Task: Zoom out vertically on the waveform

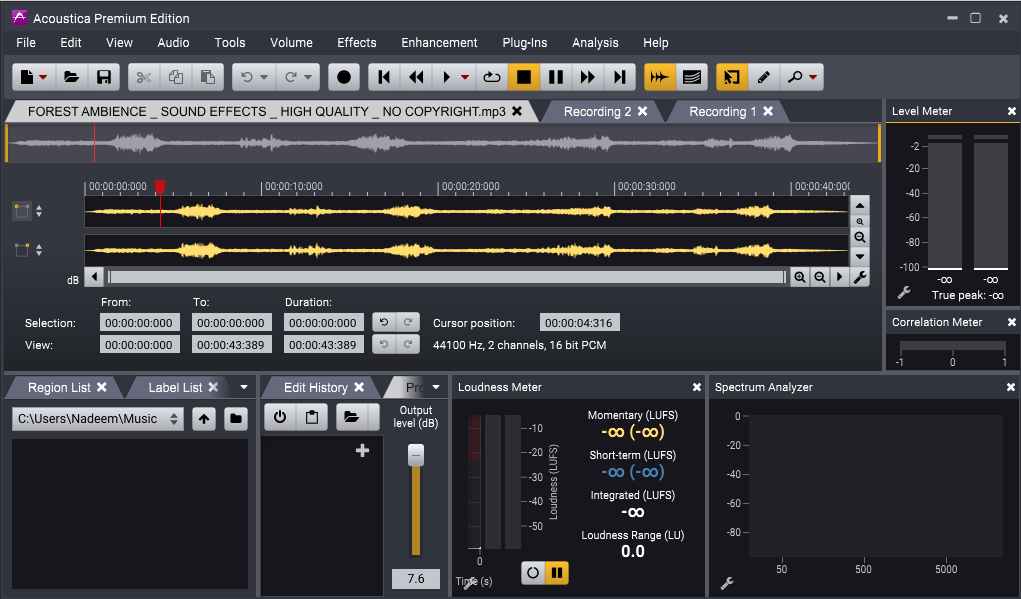Action: pos(860,238)
